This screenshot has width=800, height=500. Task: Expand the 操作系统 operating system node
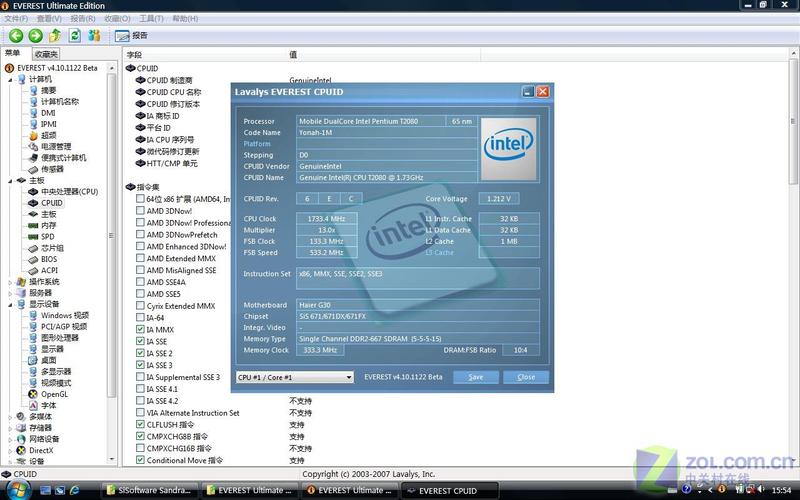coord(10,282)
